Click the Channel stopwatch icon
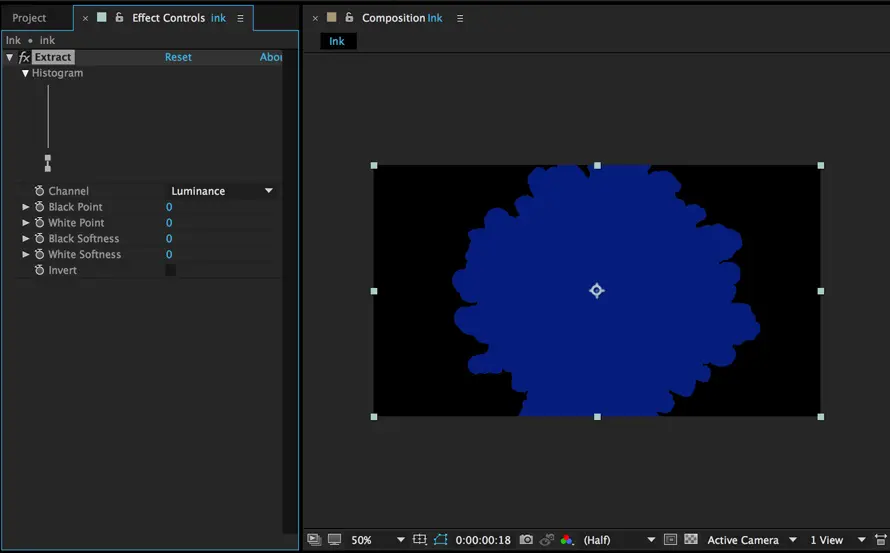 pyautogui.click(x=39, y=191)
